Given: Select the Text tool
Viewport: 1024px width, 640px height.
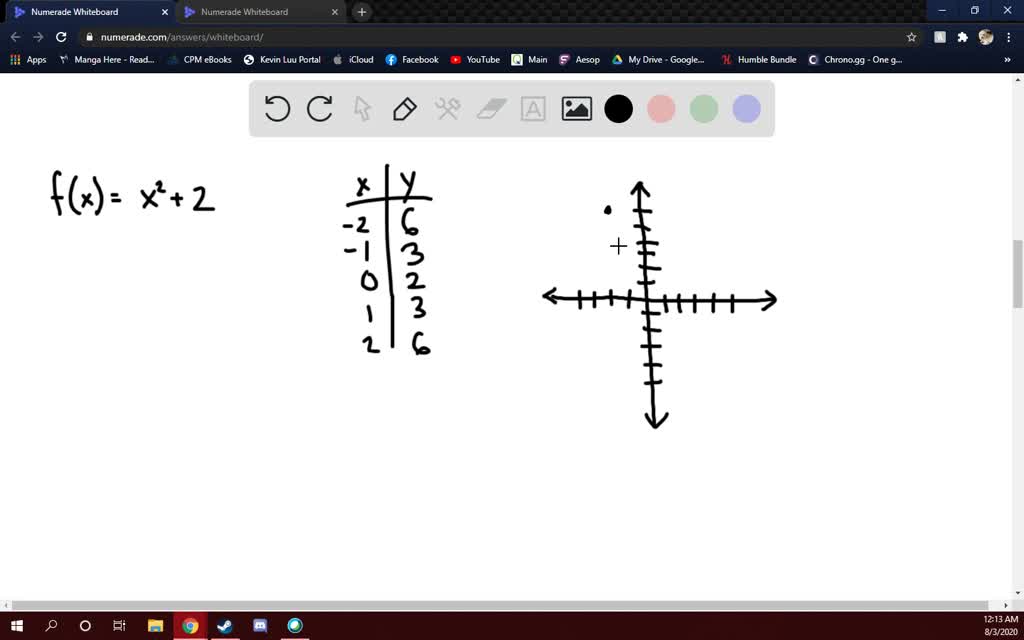Looking at the screenshot, I should [x=532, y=109].
